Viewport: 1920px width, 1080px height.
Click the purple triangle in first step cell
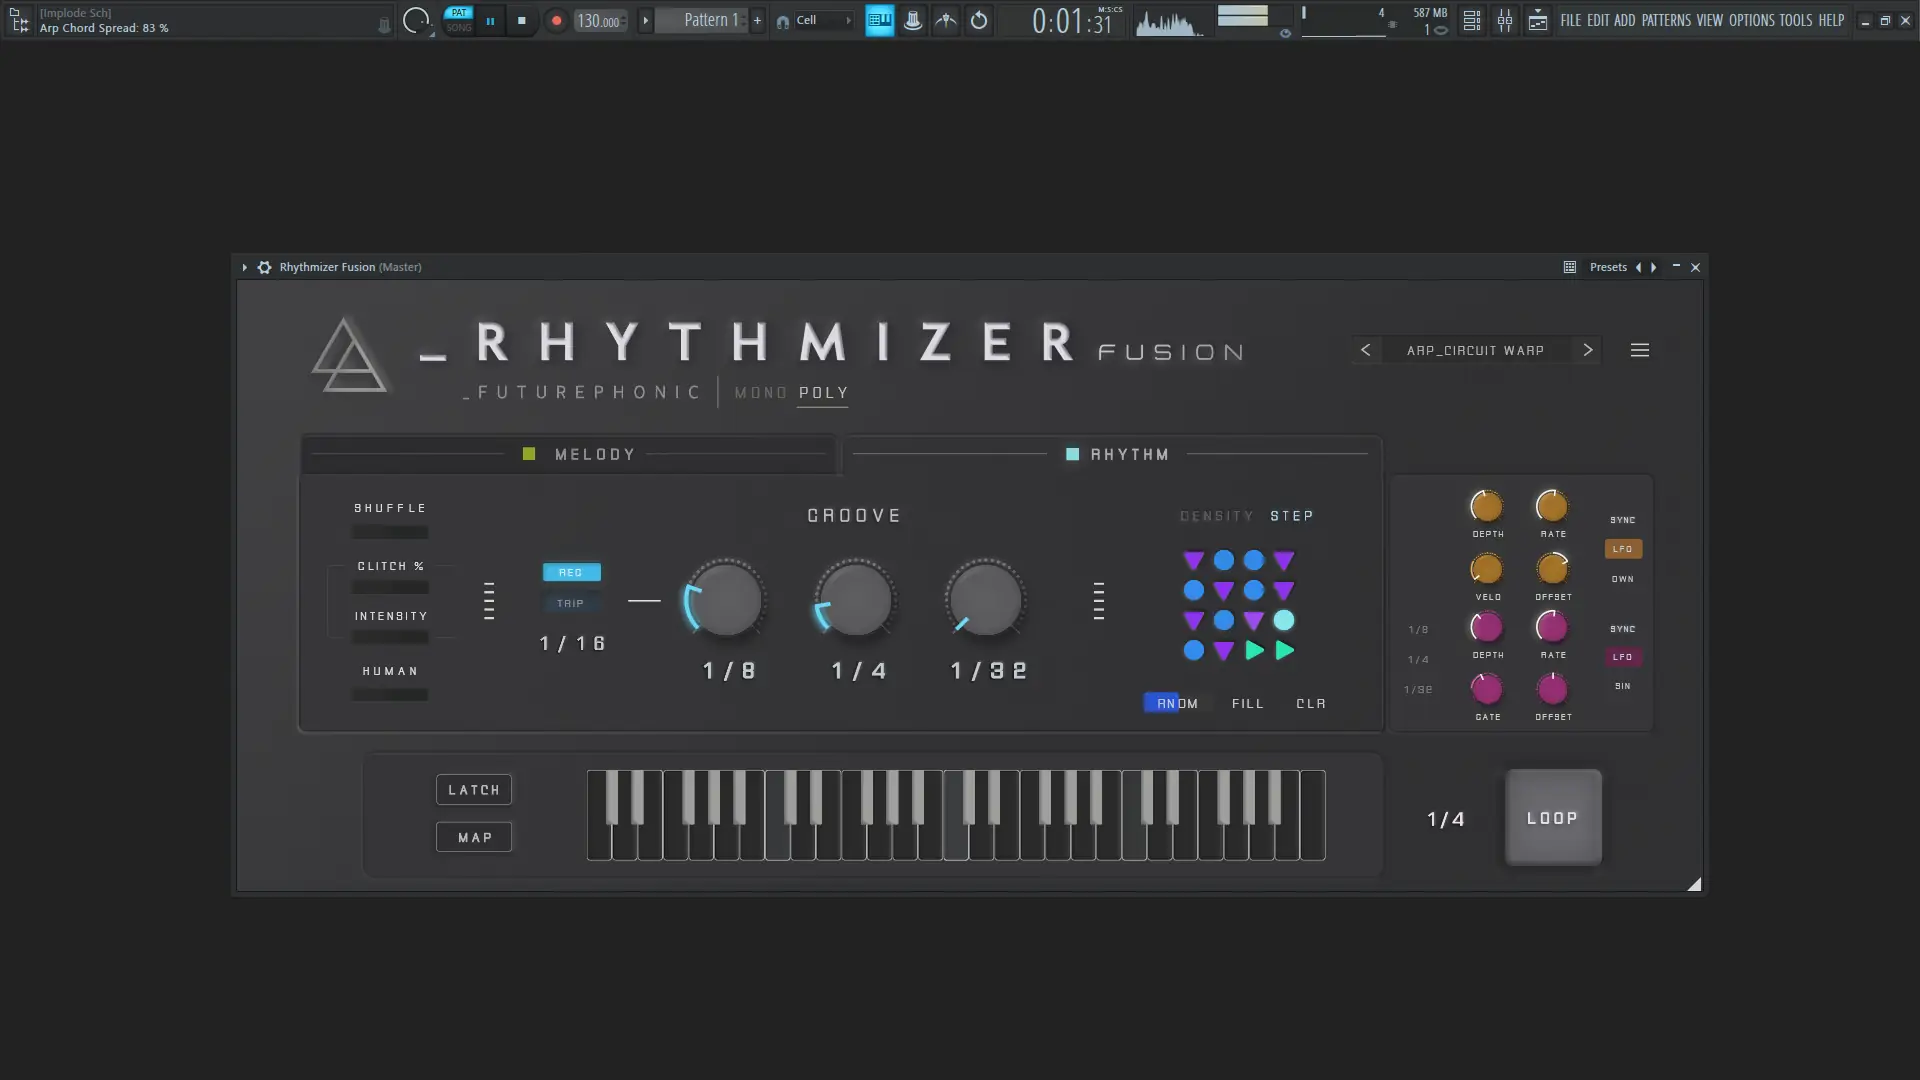click(x=1193, y=560)
